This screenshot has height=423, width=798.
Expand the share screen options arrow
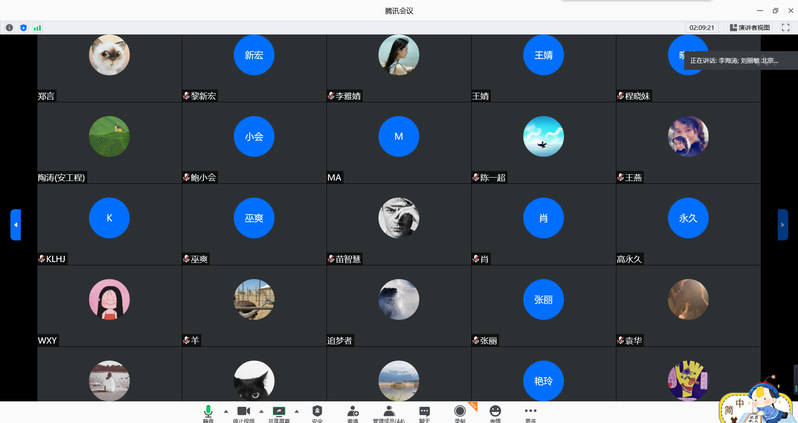297,411
